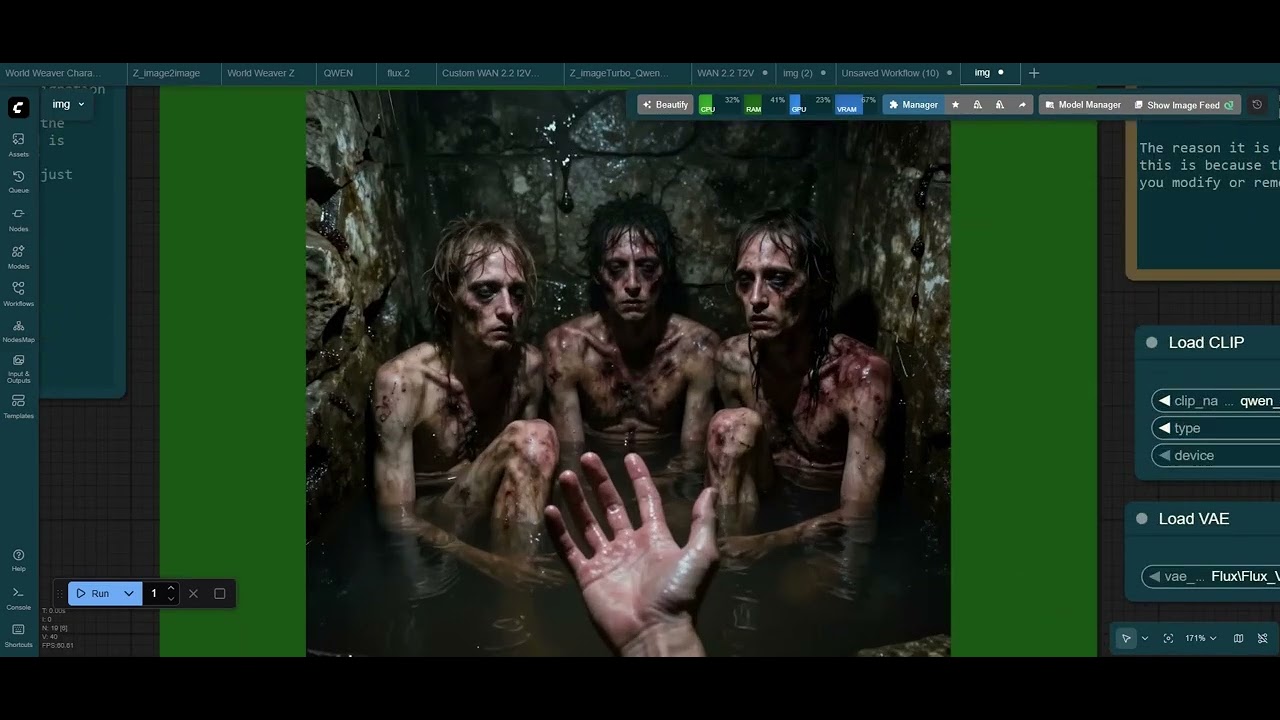Add a new workflow tab with plus
This screenshot has height=720, width=1280.
tap(1034, 73)
